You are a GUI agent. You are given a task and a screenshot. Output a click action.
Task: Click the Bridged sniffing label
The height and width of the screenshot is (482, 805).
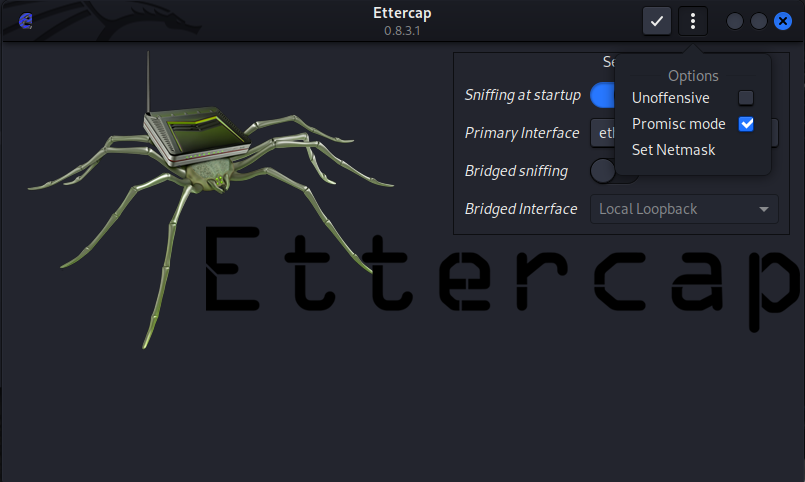516,171
